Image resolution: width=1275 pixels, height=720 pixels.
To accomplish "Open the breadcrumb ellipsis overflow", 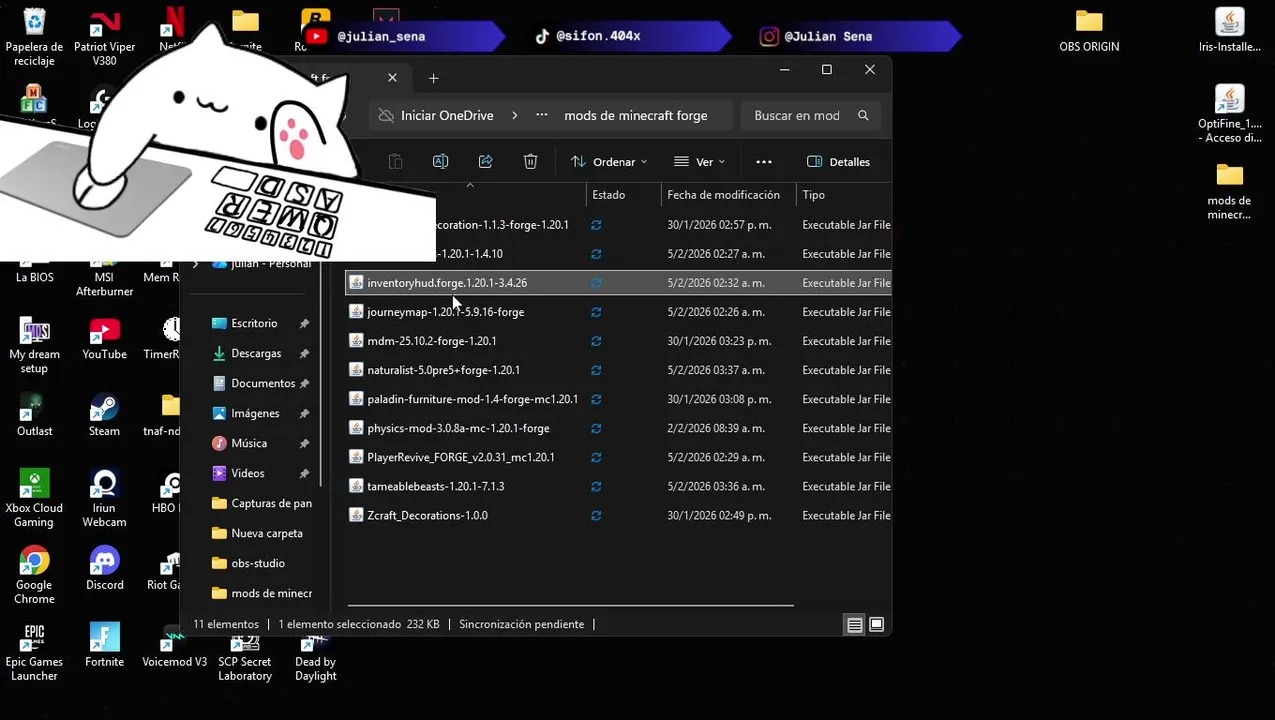I will pyautogui.click(x=541, y=115).
